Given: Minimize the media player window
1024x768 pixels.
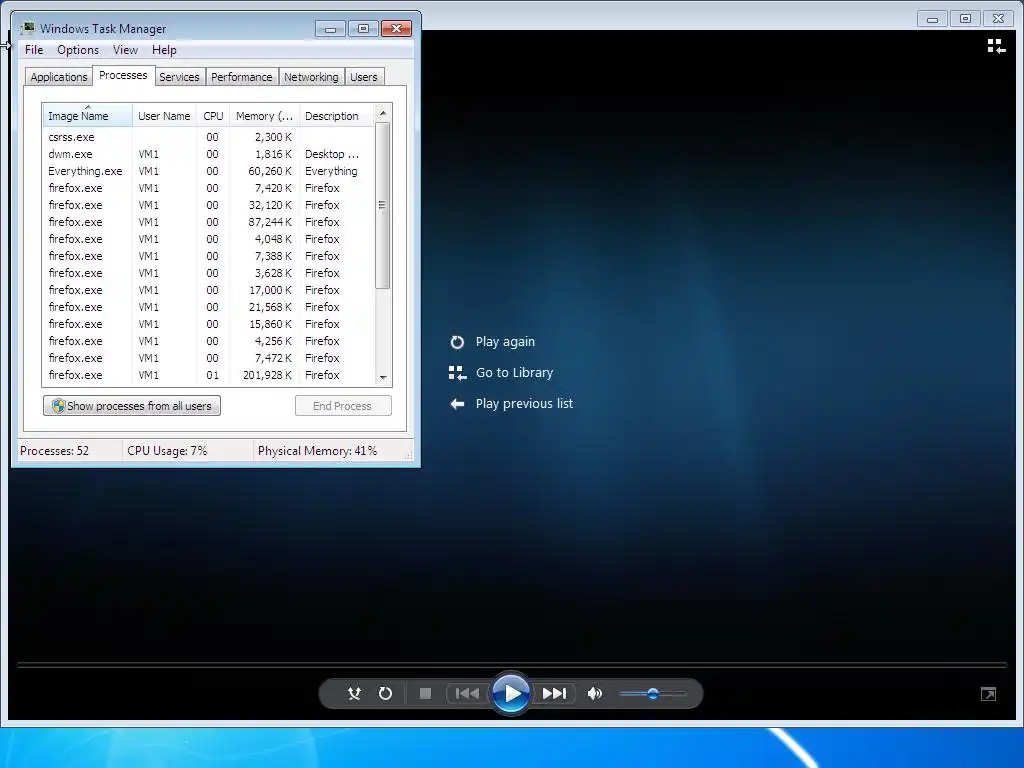Looking at the screenshot, I should coord(933,19).
